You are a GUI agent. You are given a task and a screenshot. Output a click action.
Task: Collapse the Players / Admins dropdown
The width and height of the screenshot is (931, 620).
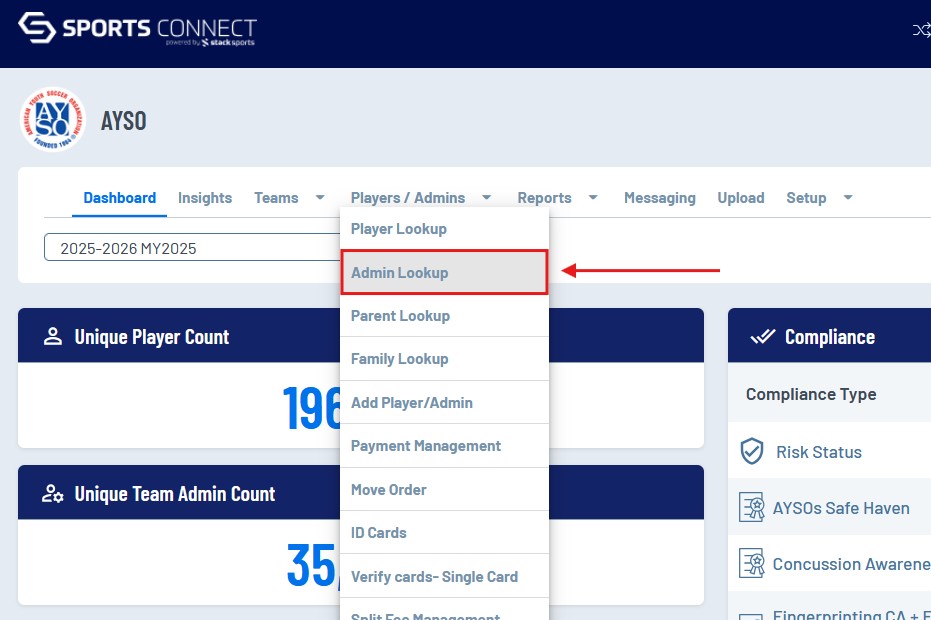[486, 198]
